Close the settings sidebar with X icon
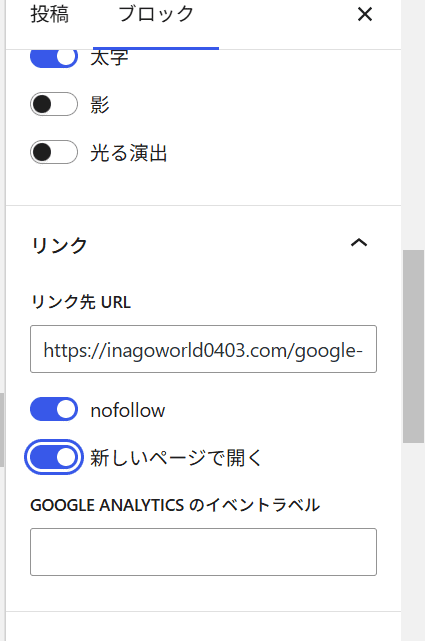 365,14
